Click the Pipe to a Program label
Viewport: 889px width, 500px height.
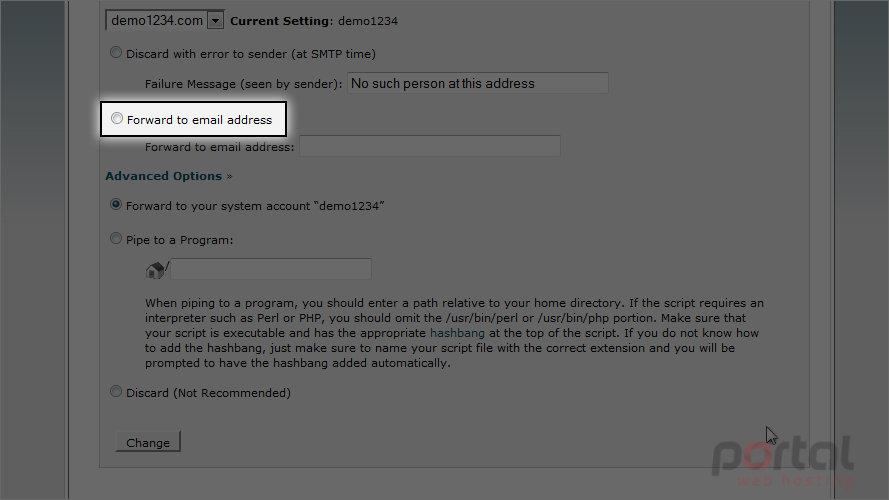[180, 240]
